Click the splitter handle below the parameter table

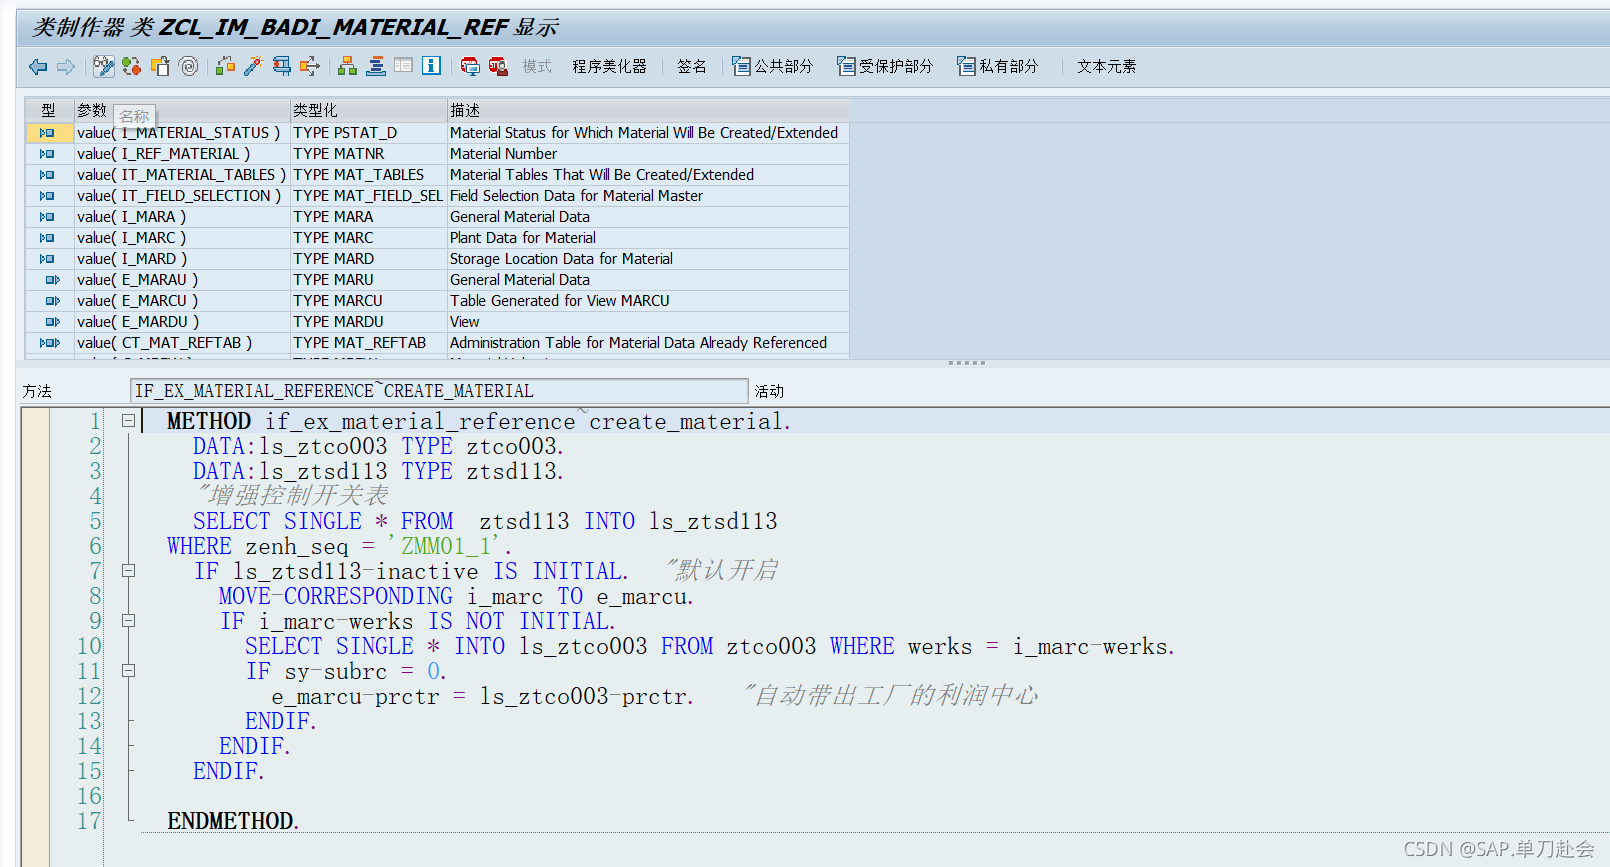click(x=967, y=363)
